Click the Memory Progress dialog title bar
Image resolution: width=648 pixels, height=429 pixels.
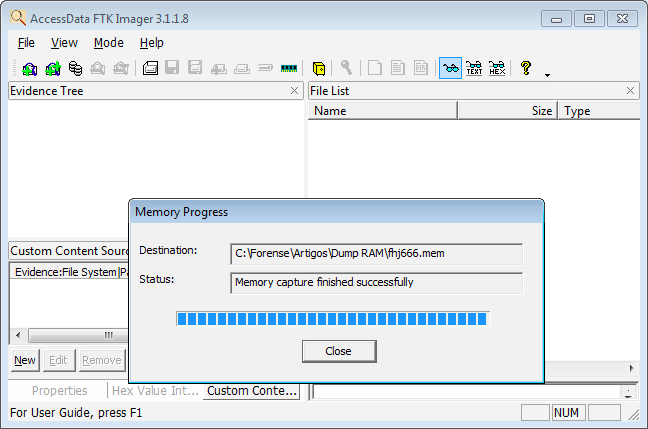point(336,212)
